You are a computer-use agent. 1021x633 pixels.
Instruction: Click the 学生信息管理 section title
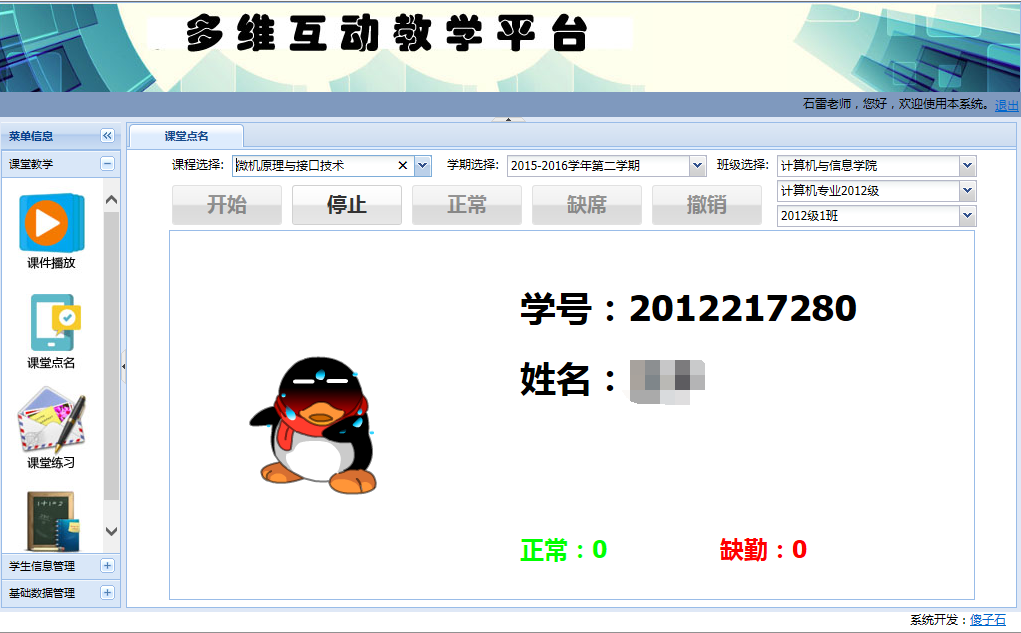pyautogui.click(x=42, y=566)
